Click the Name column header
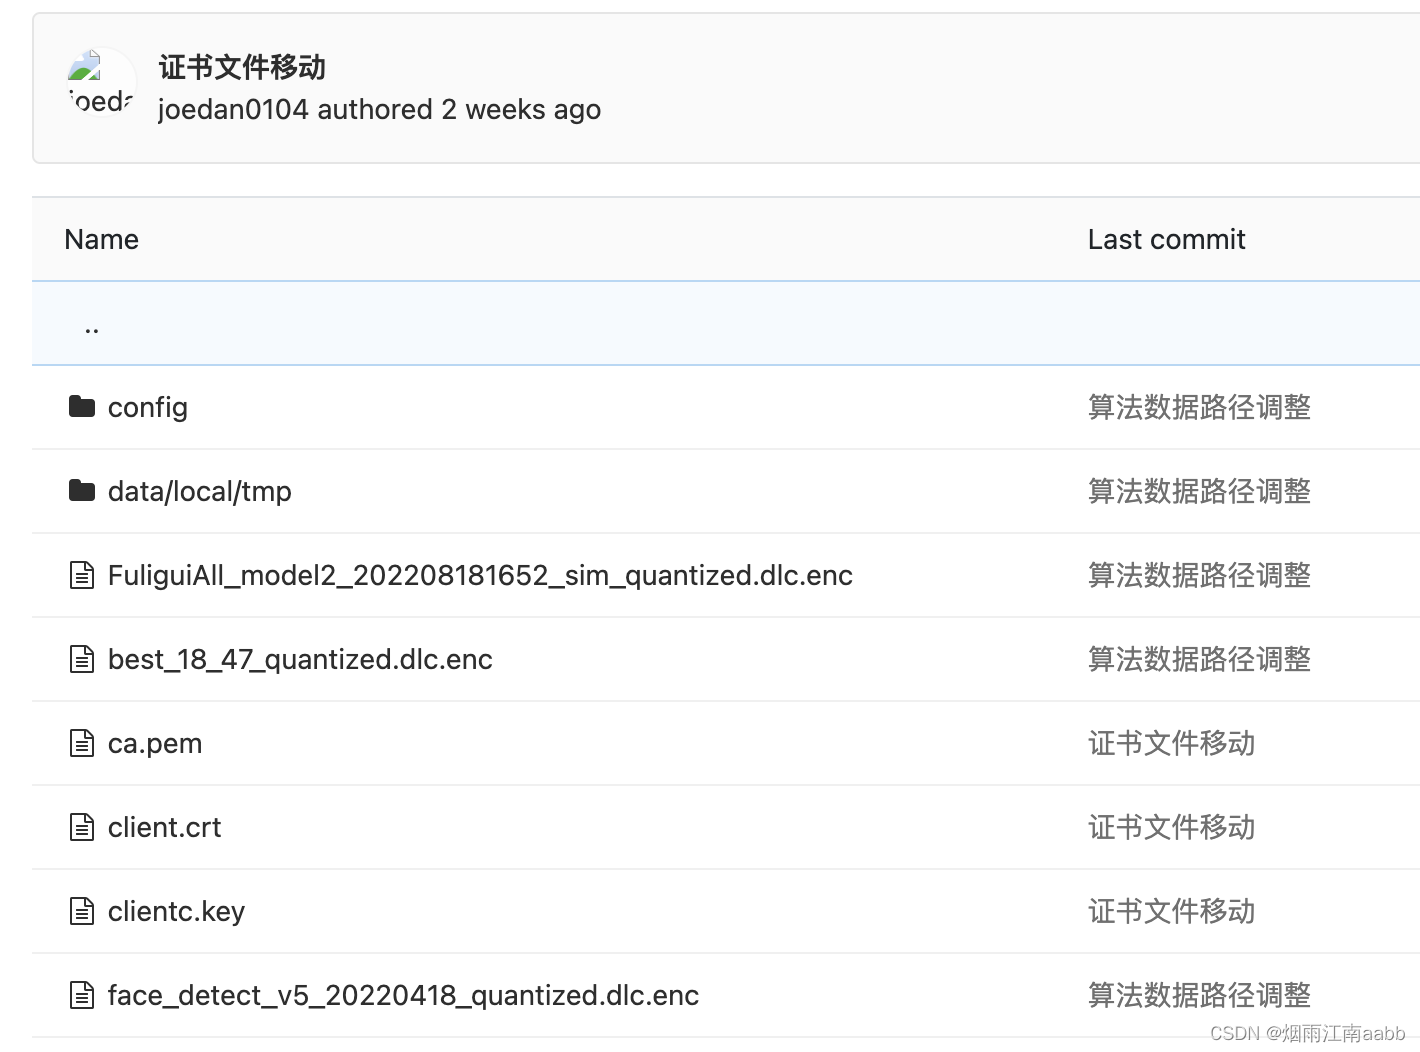This screenshot has width=1420, height=1052. point(100,239)
